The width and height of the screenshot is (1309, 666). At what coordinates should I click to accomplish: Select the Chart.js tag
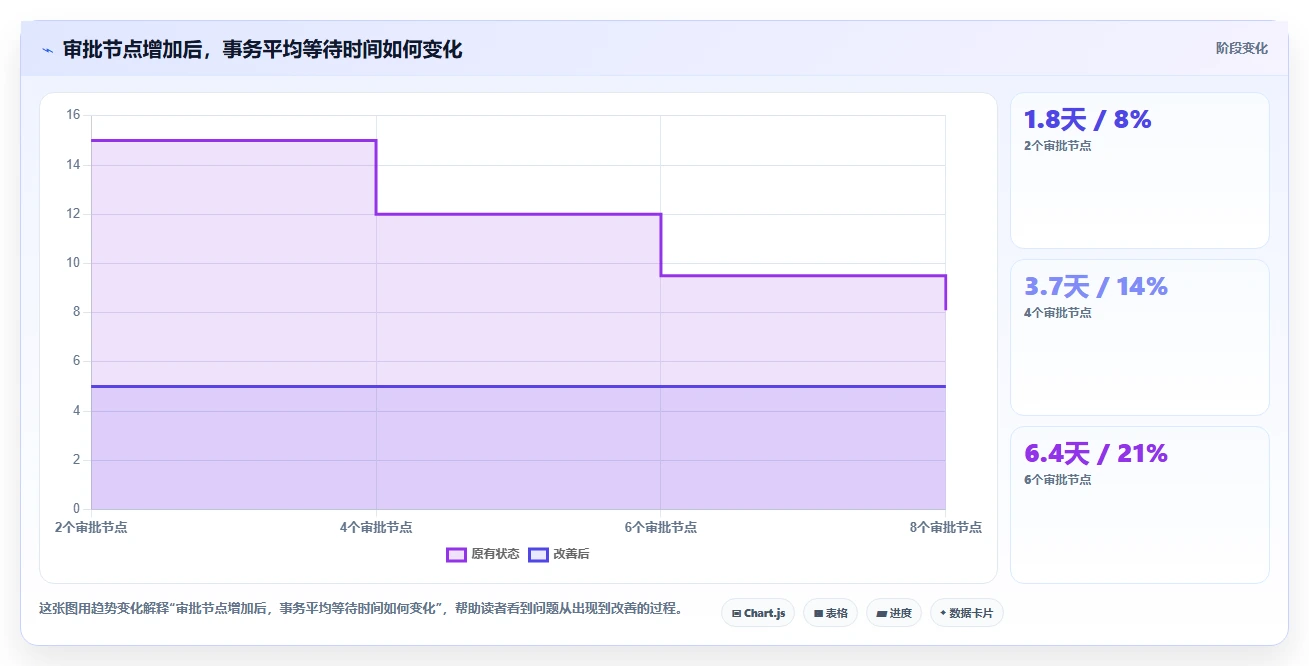(x=758, y=613)
